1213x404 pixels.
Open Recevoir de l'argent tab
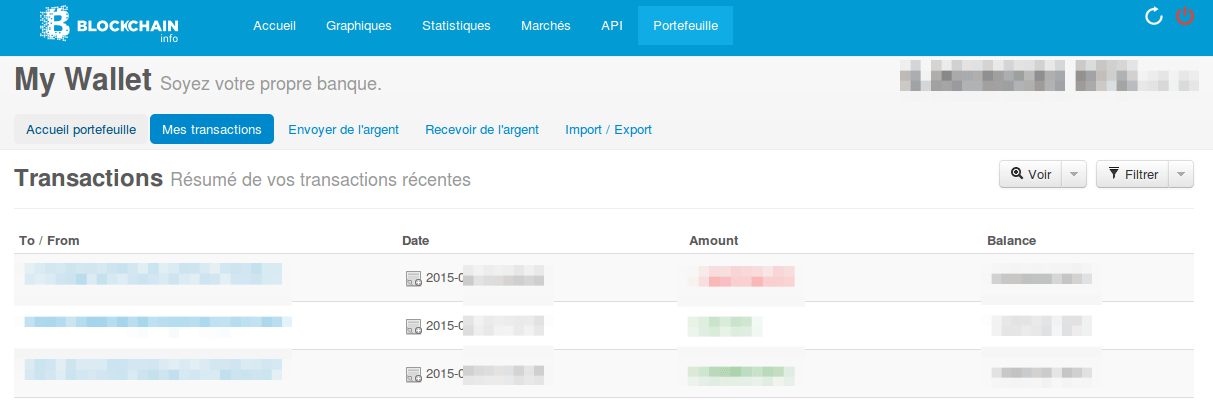point(482,129)
